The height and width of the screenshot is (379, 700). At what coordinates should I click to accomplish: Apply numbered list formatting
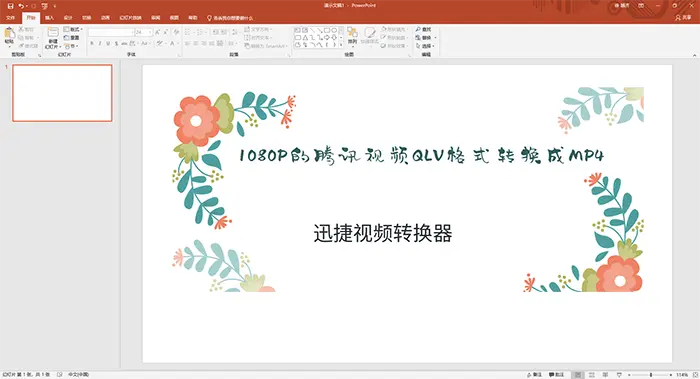pyautogui.click(x=200, y=32)
